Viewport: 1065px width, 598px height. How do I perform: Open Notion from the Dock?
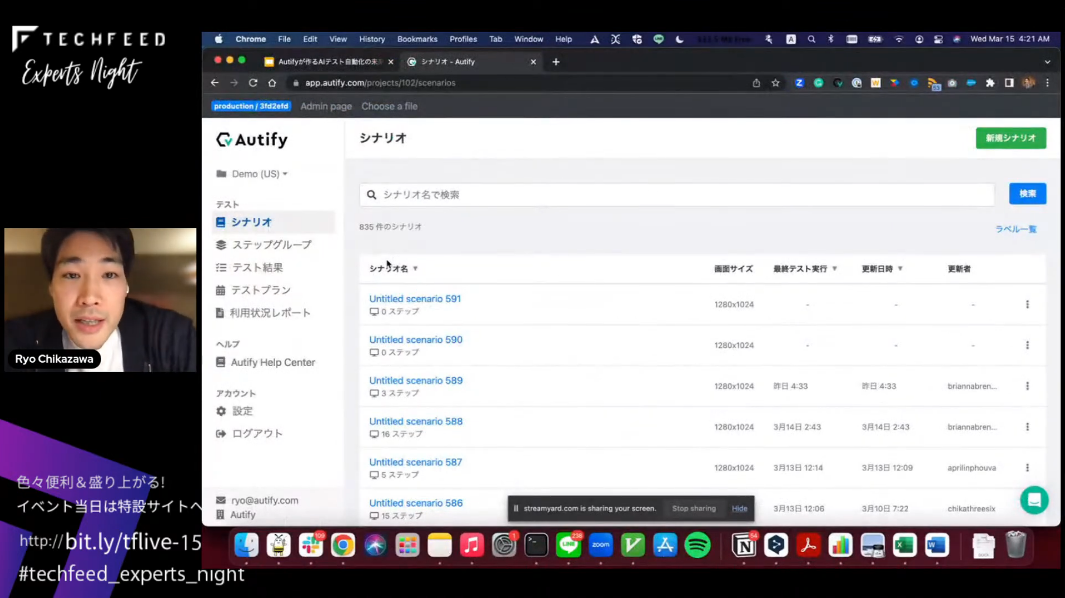tap(744, 545)
